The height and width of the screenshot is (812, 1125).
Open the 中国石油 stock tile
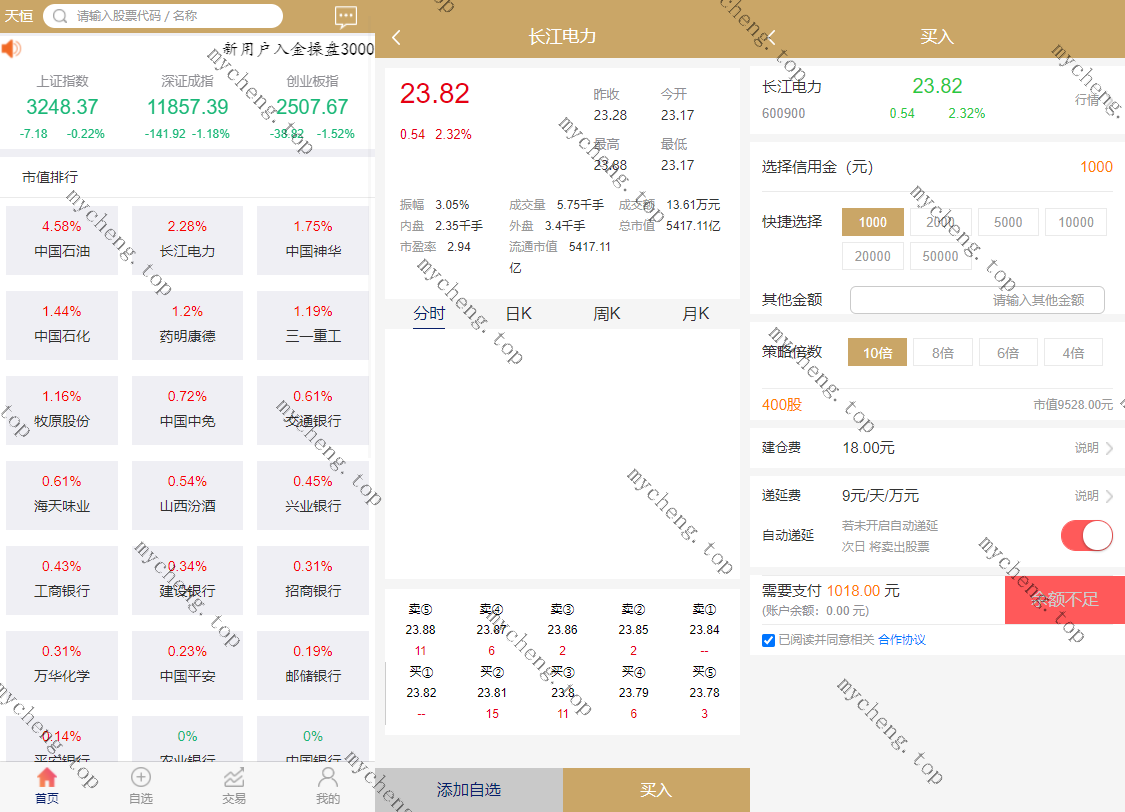pos(62,240)
